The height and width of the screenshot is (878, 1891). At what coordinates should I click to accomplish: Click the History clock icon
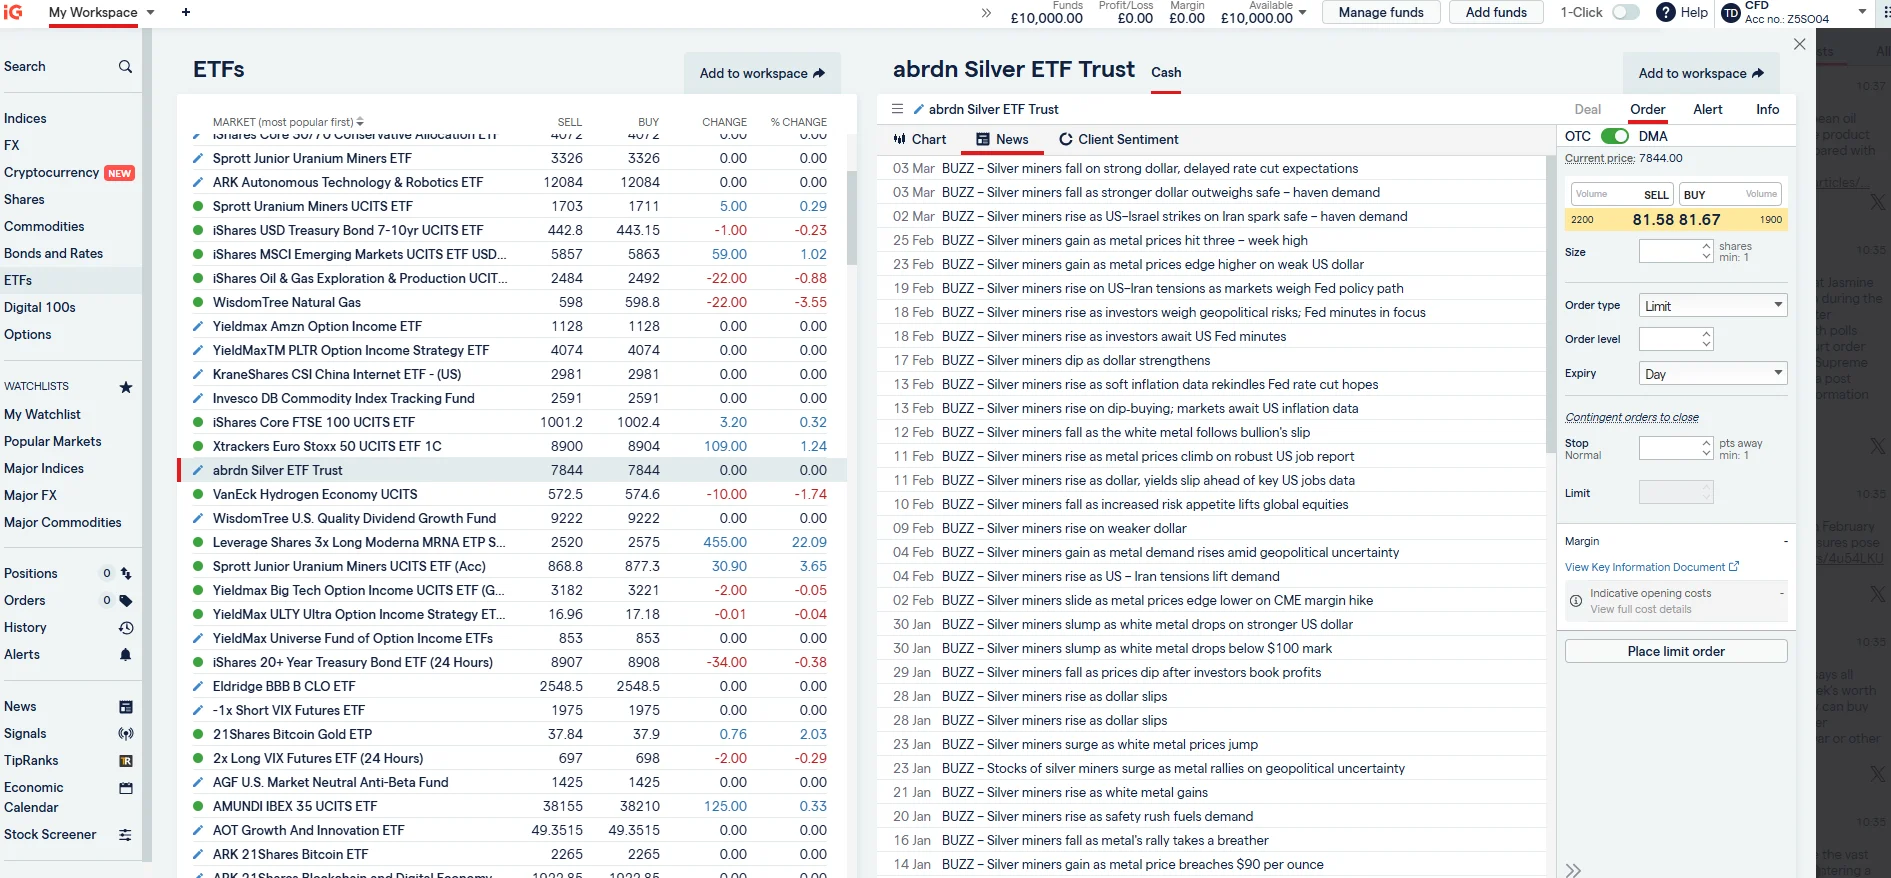tap(126, 628)
